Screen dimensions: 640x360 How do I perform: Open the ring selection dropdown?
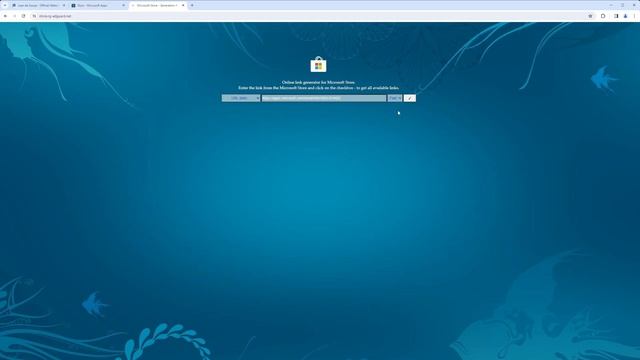point(395,98)
